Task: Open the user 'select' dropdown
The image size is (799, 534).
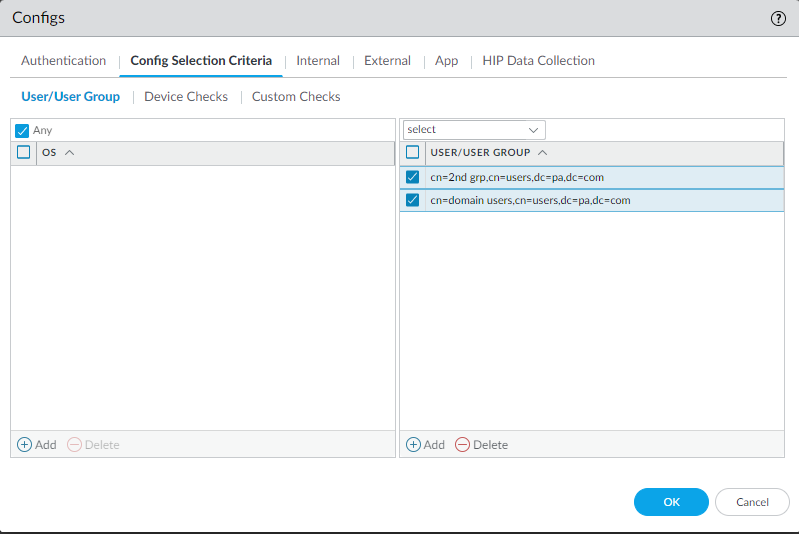Action: point(474,130)
